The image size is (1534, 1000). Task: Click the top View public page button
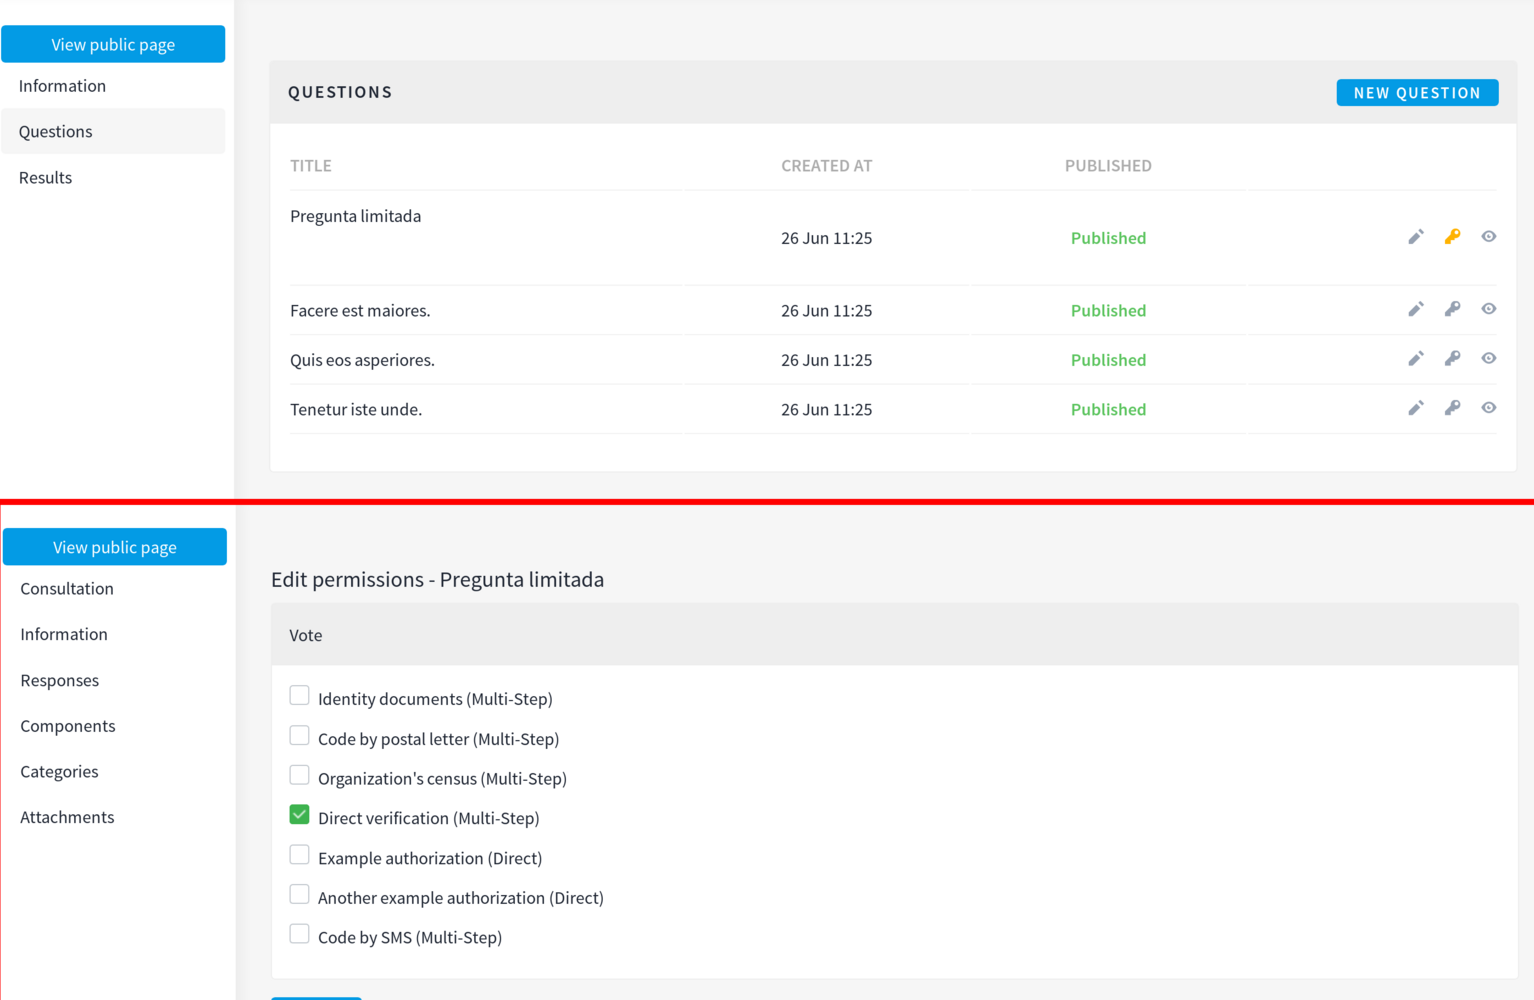coord(113,45)
